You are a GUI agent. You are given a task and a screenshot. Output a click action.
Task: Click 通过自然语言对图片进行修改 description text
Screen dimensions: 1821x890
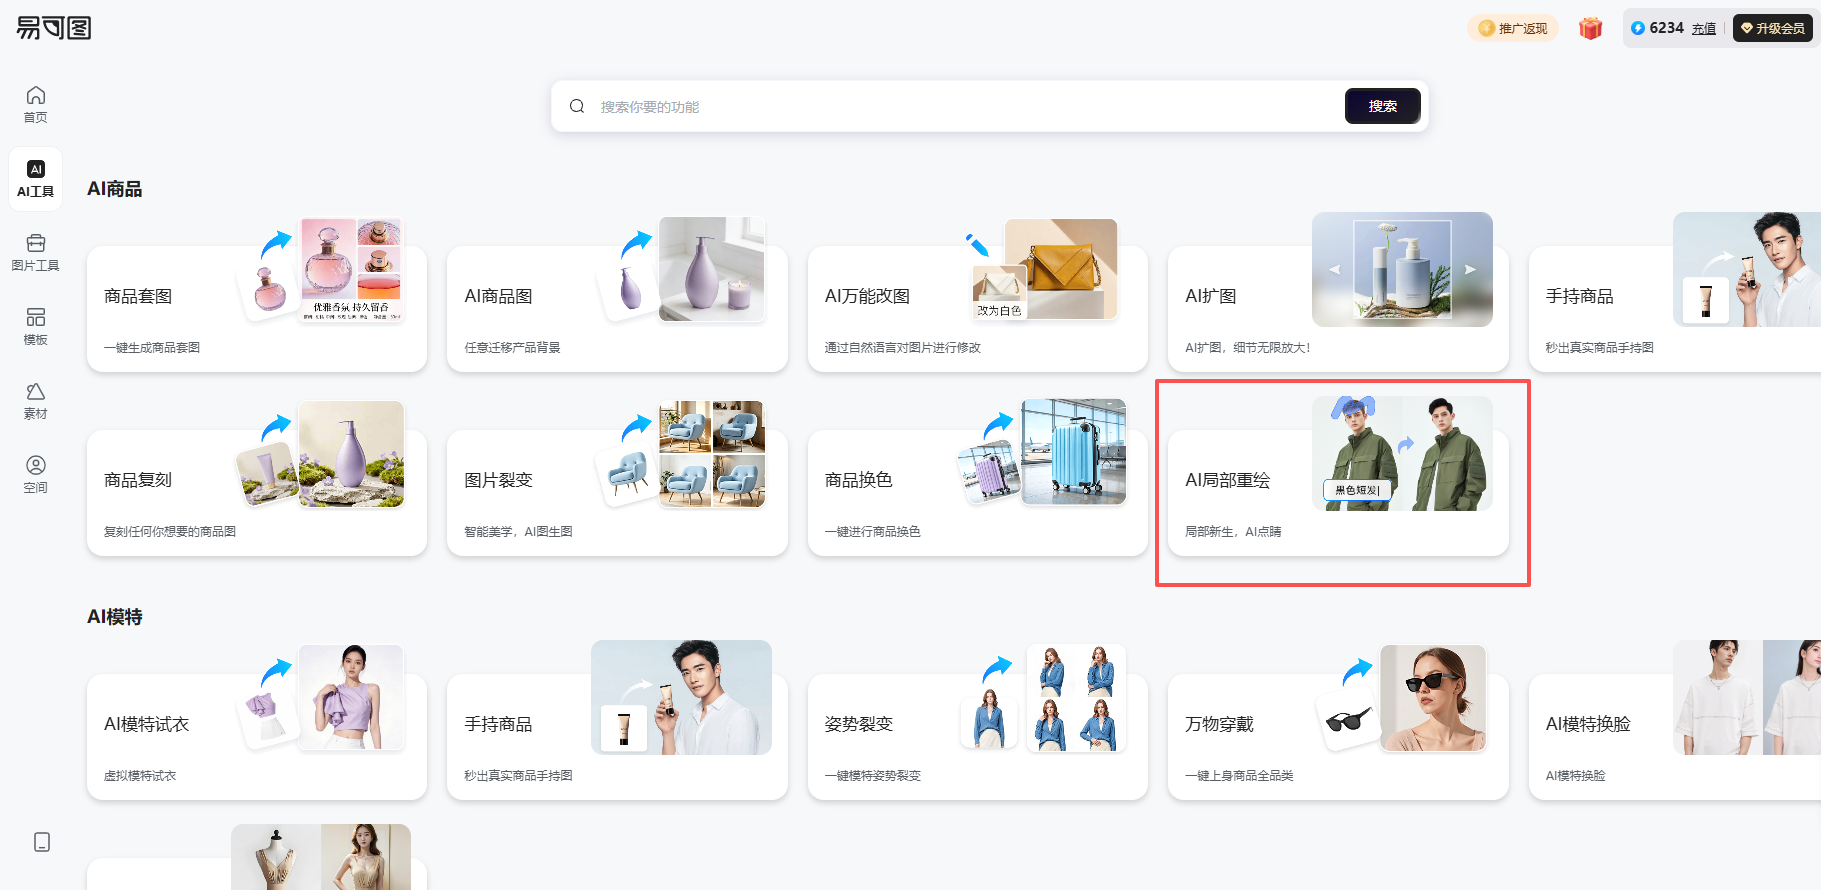[x=903, y=348]
